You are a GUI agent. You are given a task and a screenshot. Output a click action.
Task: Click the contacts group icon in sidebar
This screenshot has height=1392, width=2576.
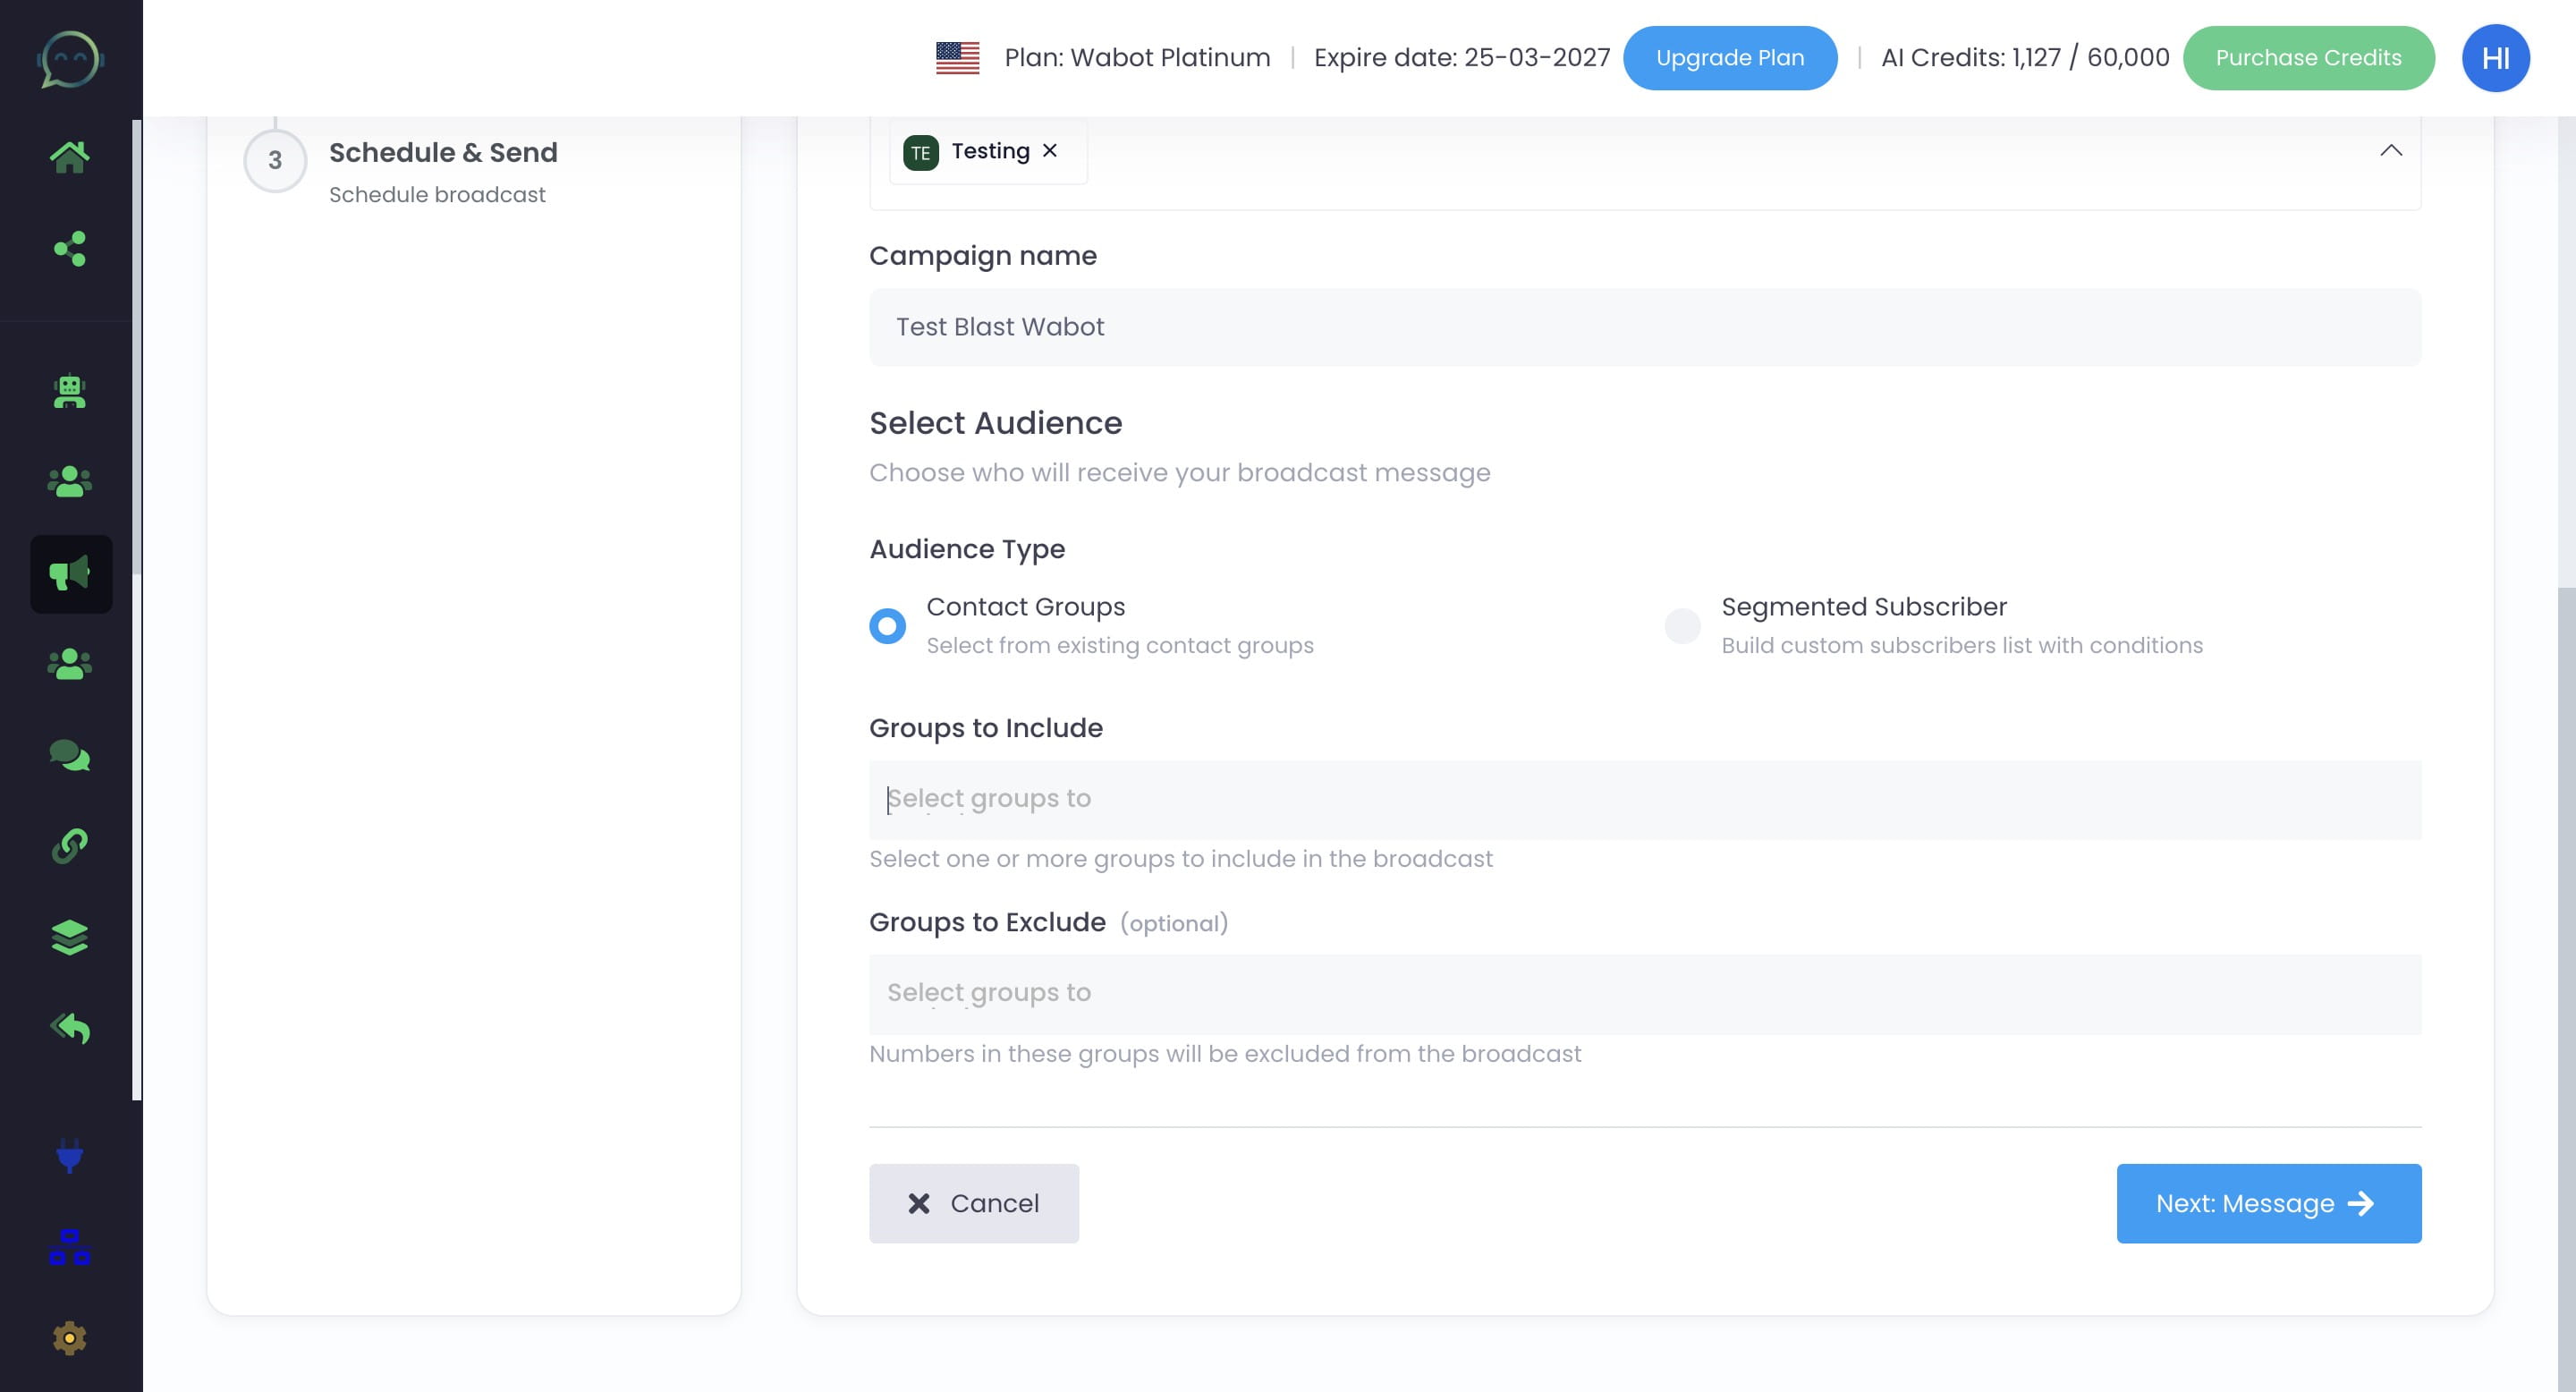(70, 481)
